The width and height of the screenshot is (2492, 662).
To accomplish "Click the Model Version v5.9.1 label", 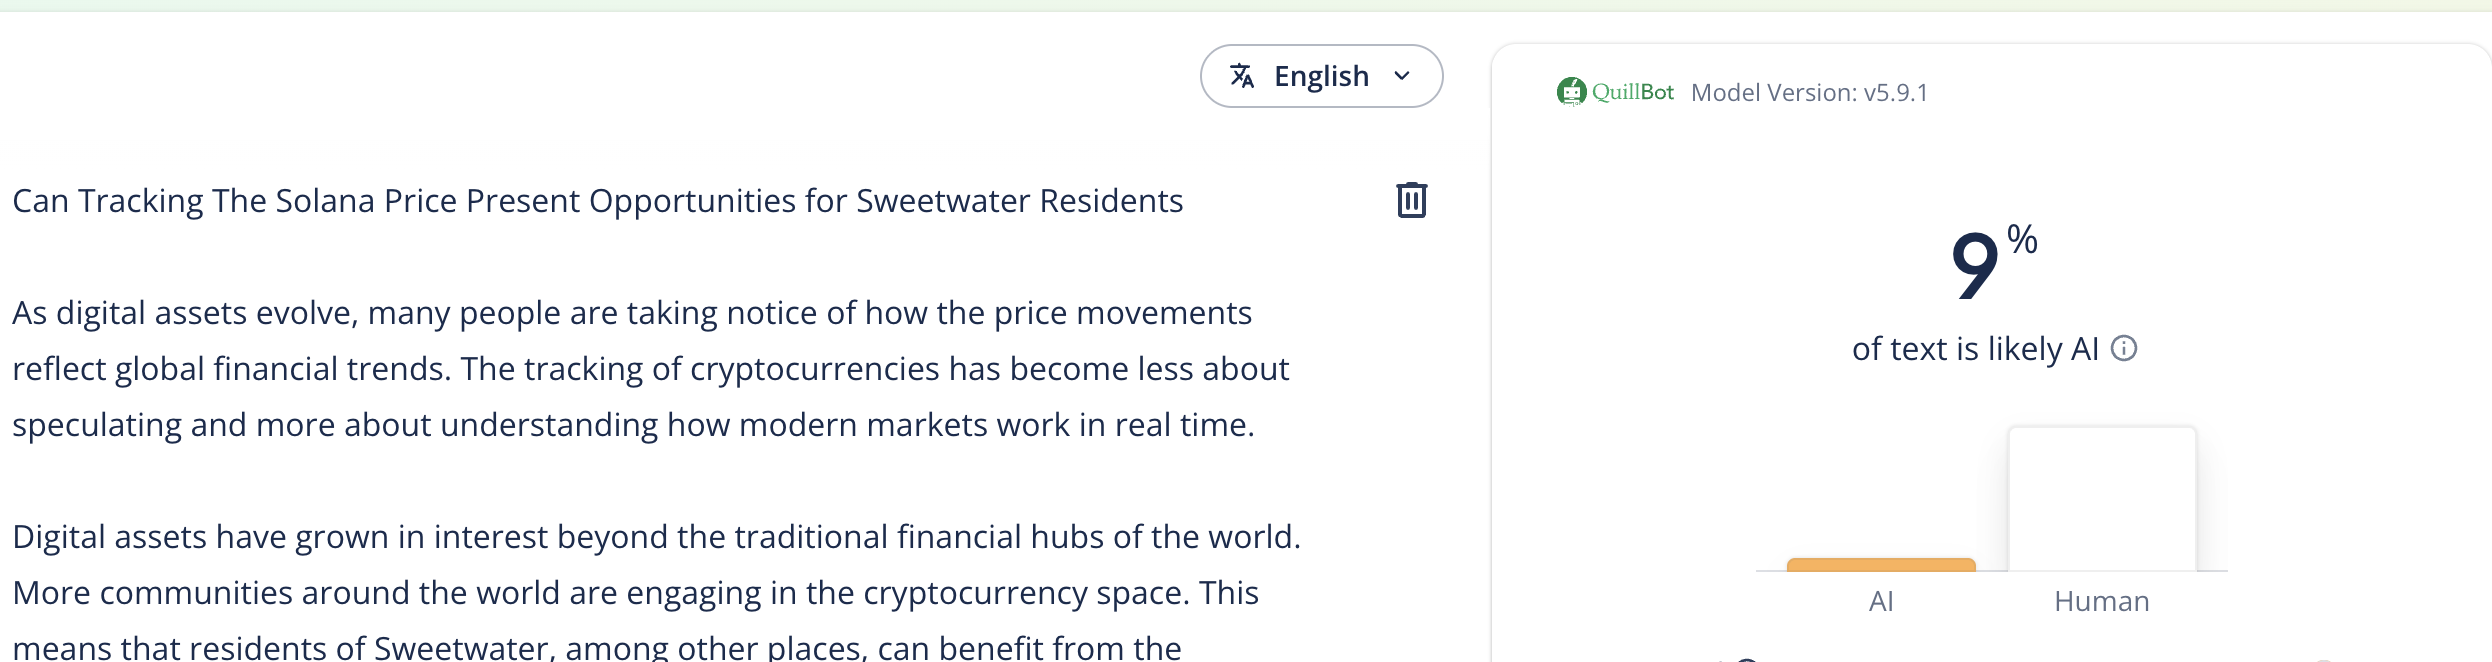I will pos(1809,93).
